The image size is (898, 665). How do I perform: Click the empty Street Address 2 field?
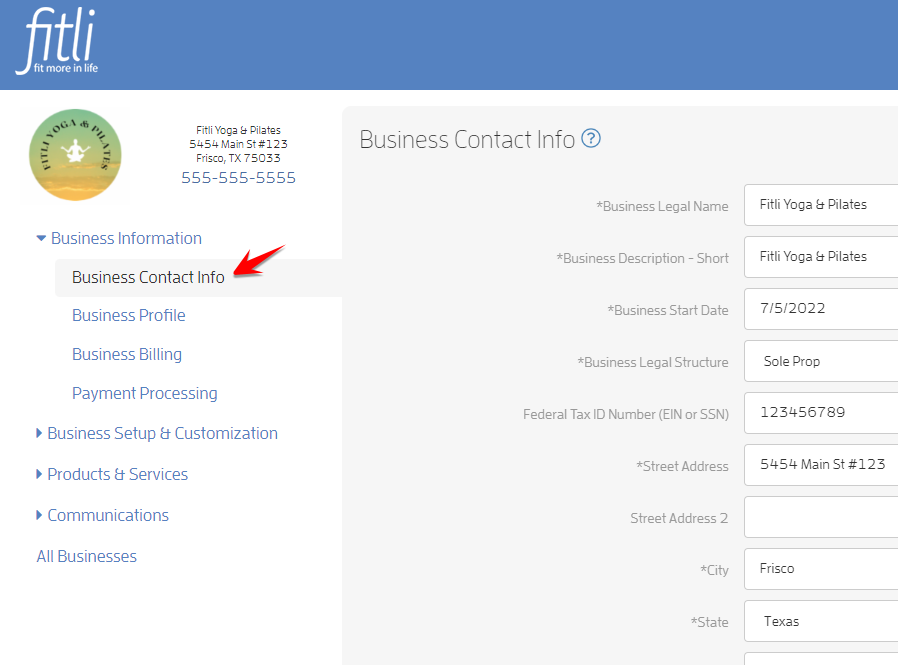(x=821, y=517)
